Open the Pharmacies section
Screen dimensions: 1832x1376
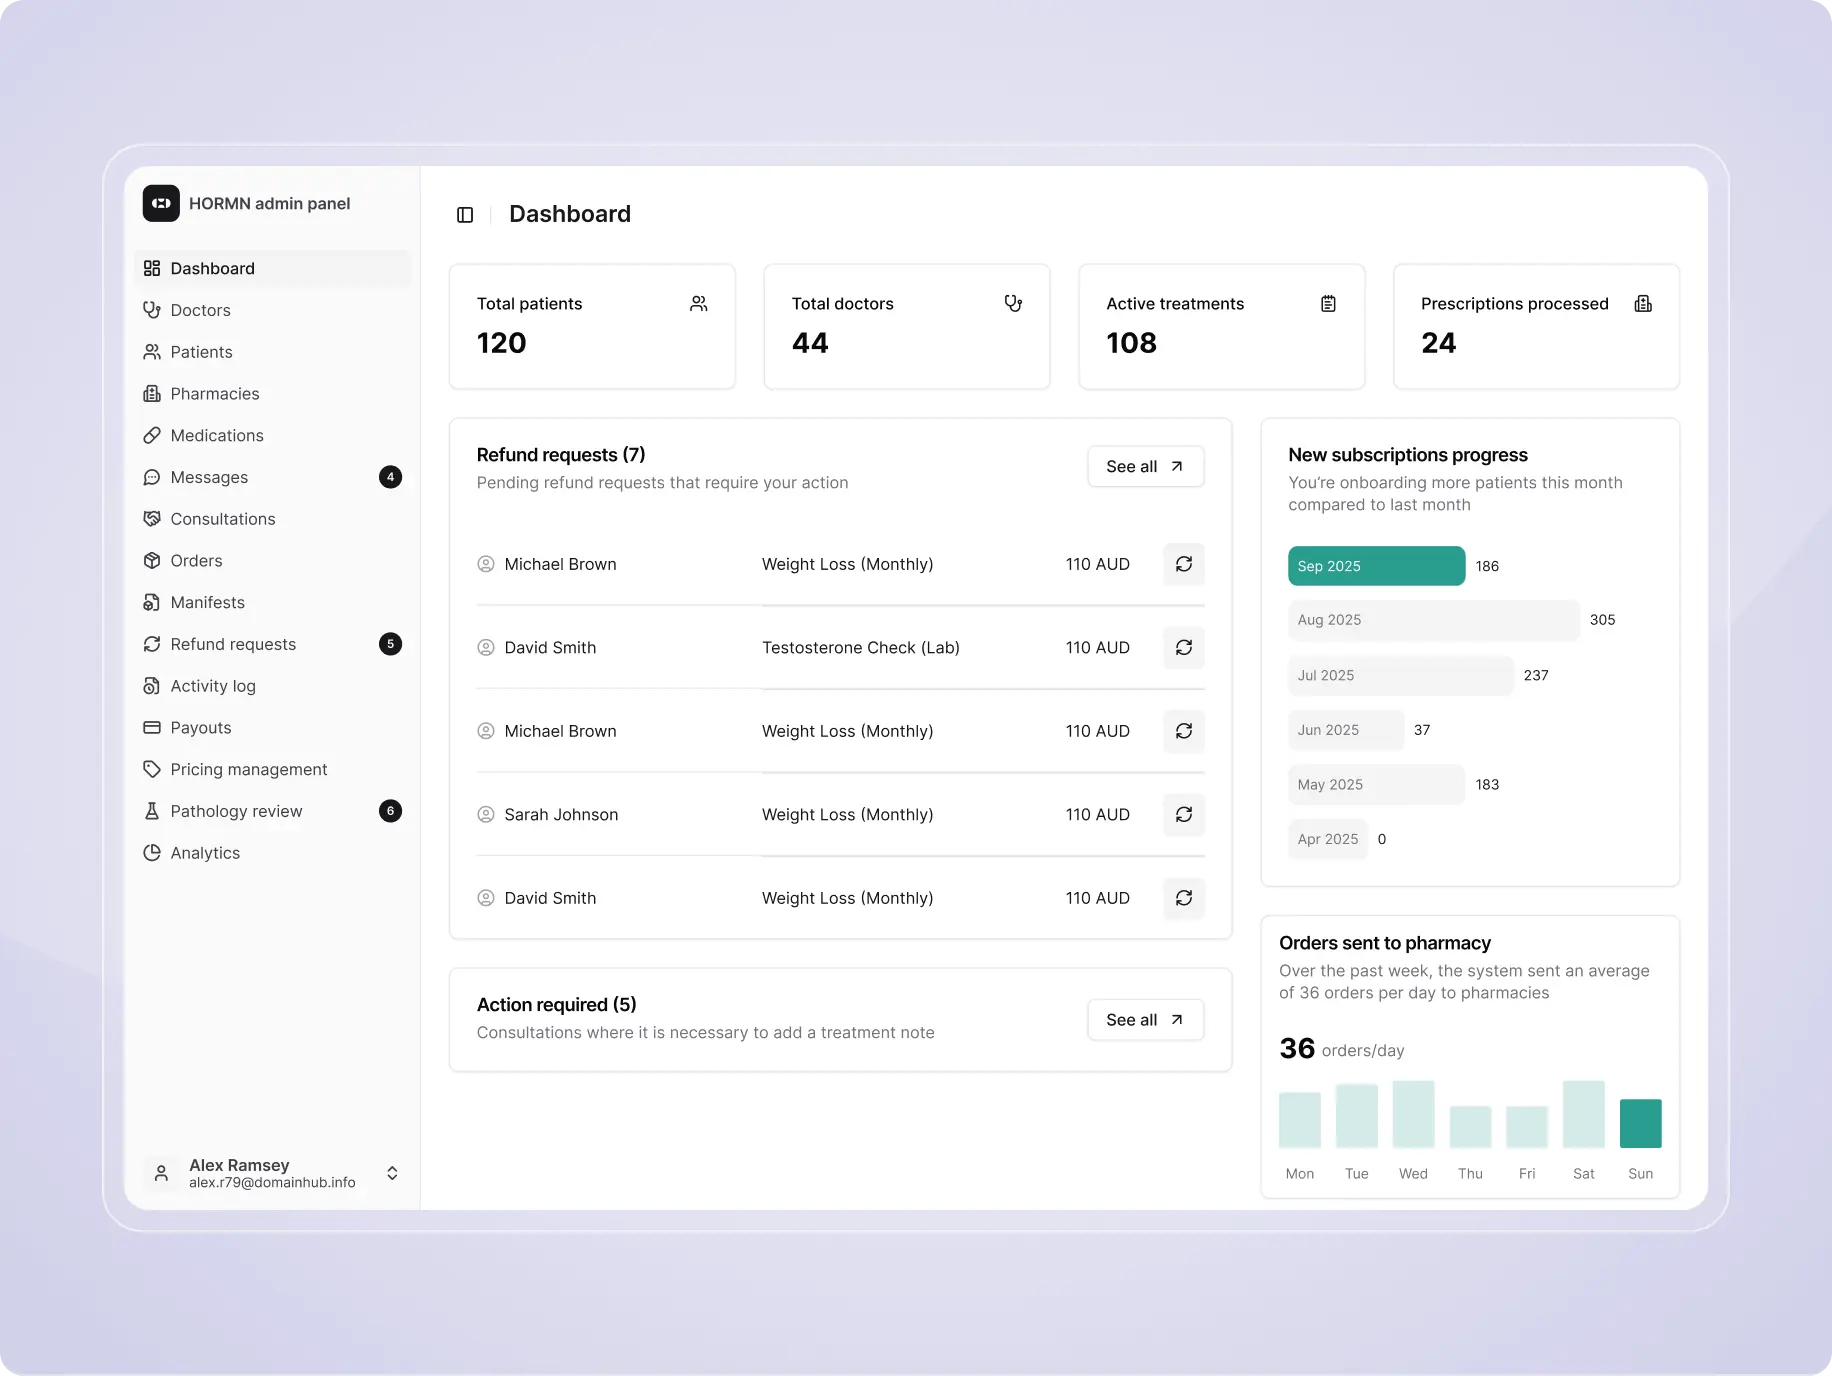pos(214,394)
